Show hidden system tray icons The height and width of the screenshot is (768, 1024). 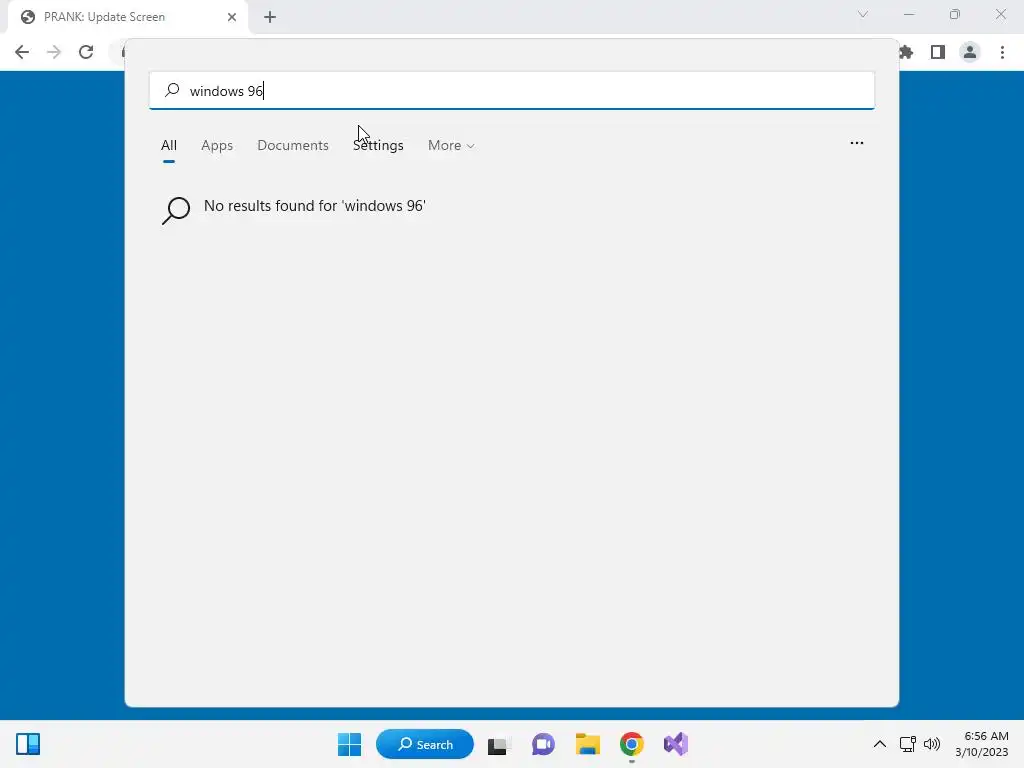[x=880, y=744]
